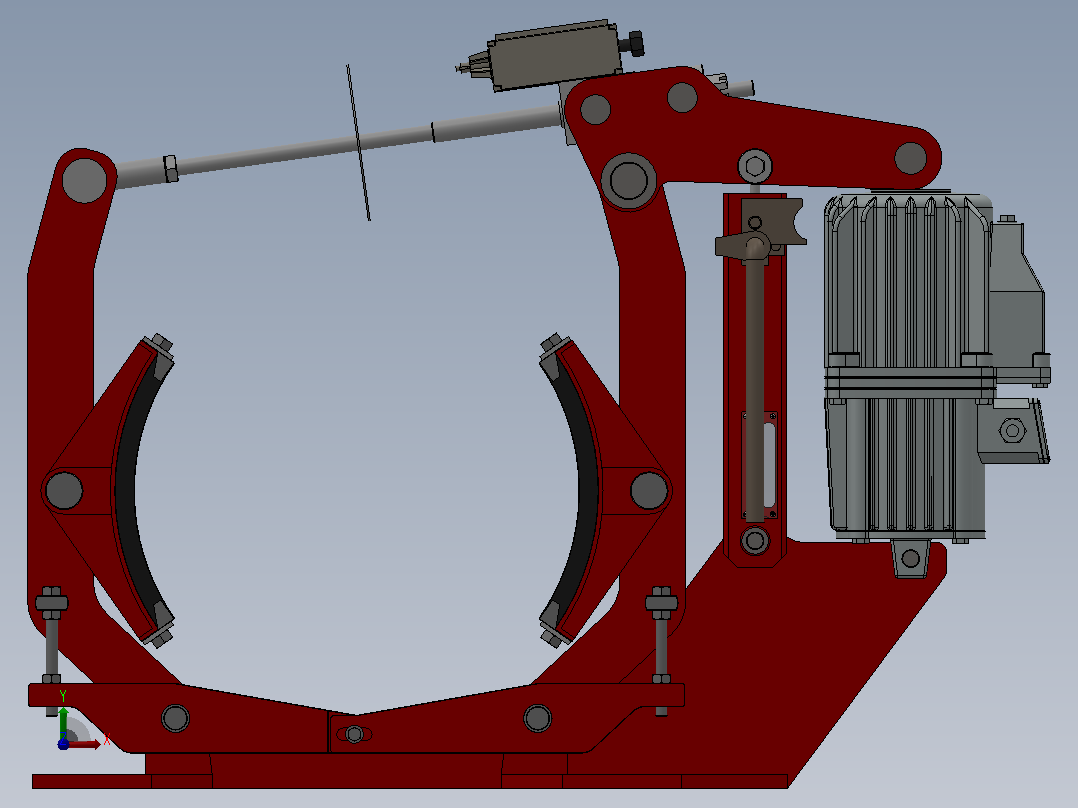Select the top pivot pin of left arm
This screenshot has width=1078, height=808.
click(84, 181)
